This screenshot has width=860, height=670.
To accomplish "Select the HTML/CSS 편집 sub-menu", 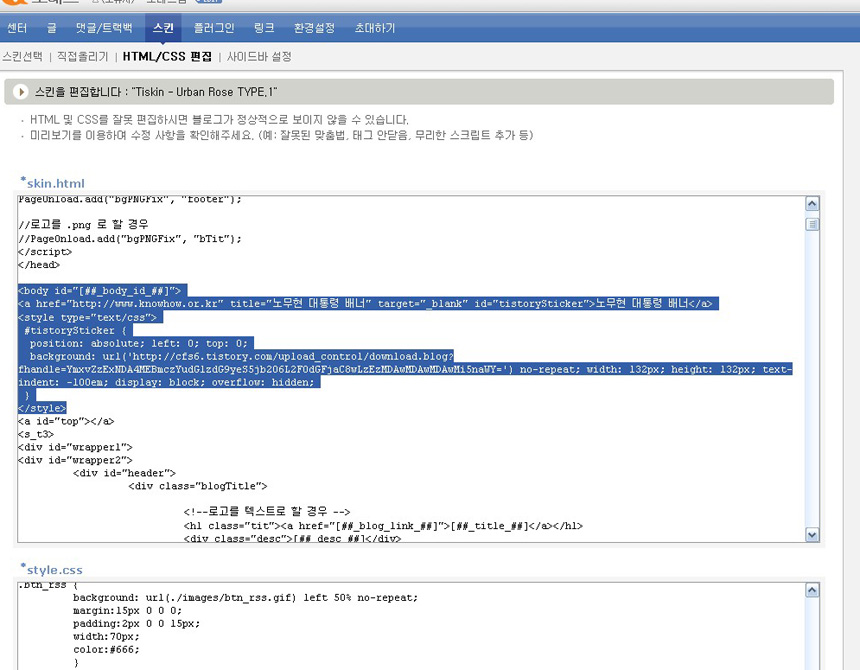I will [167, 56].
